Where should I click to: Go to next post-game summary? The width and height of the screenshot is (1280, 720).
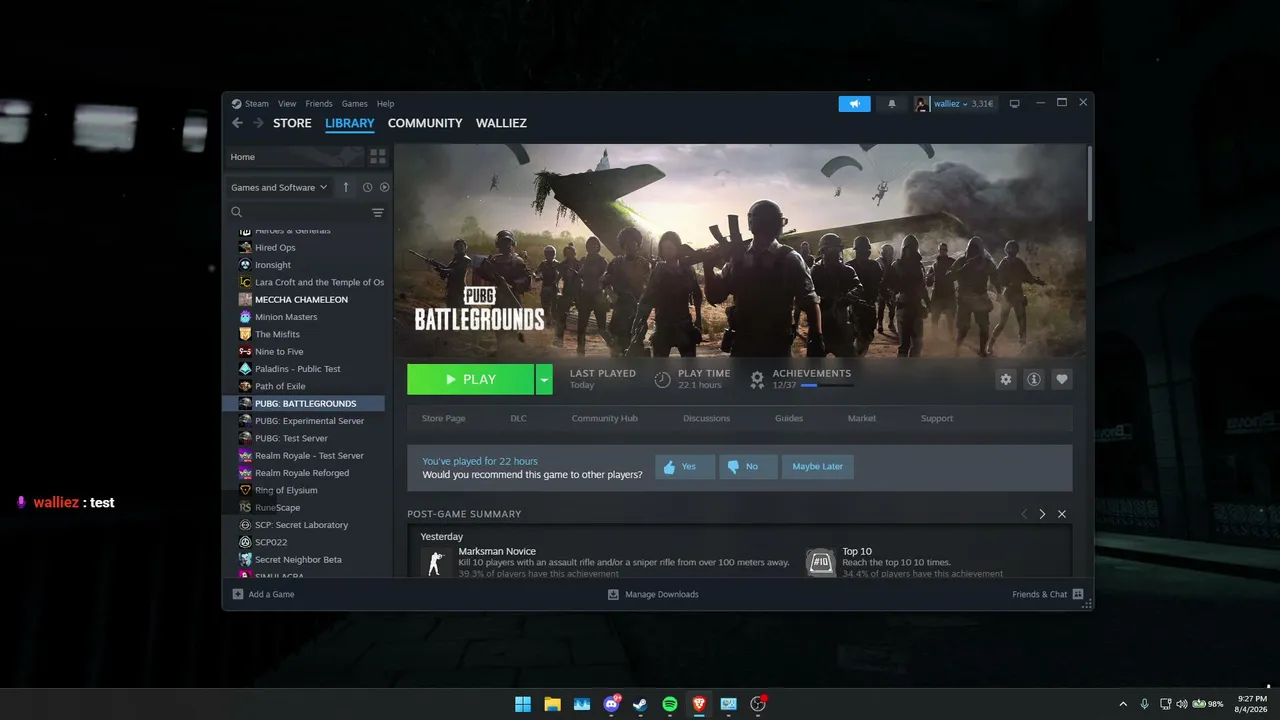pyautogui.click(x=1042, y=514)
